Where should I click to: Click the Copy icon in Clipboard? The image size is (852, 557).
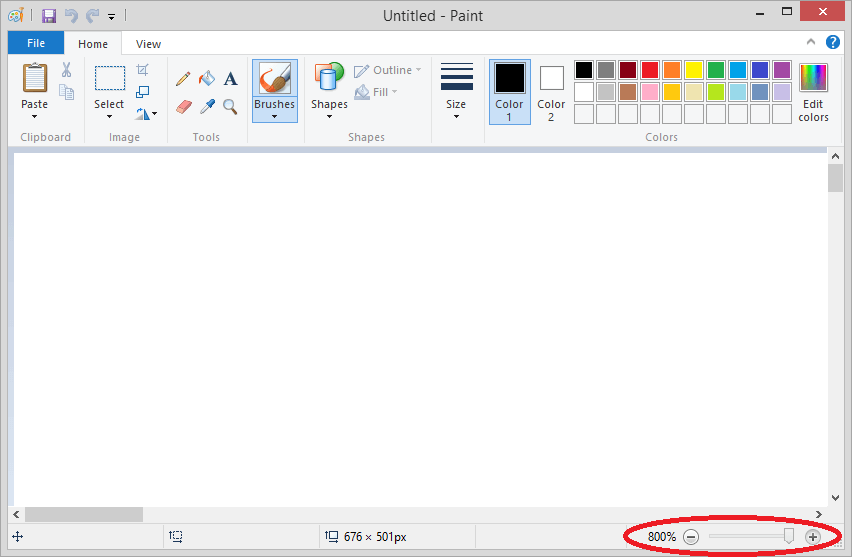66,92
